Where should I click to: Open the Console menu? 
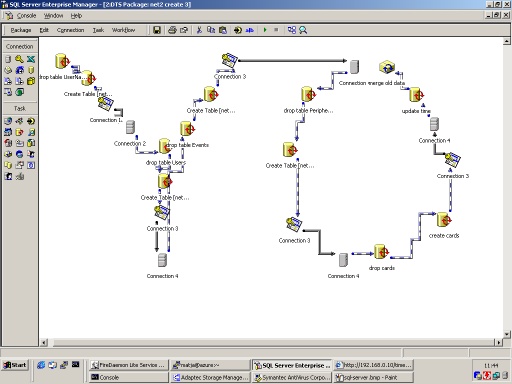coord(26,16)
